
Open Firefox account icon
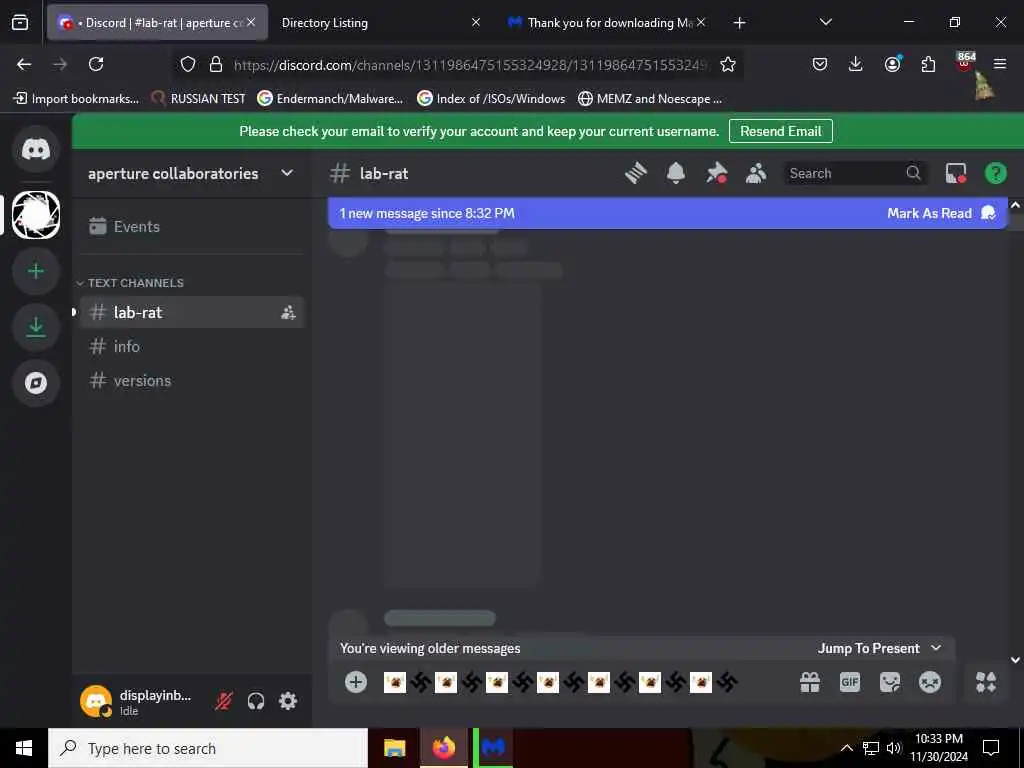892,64
